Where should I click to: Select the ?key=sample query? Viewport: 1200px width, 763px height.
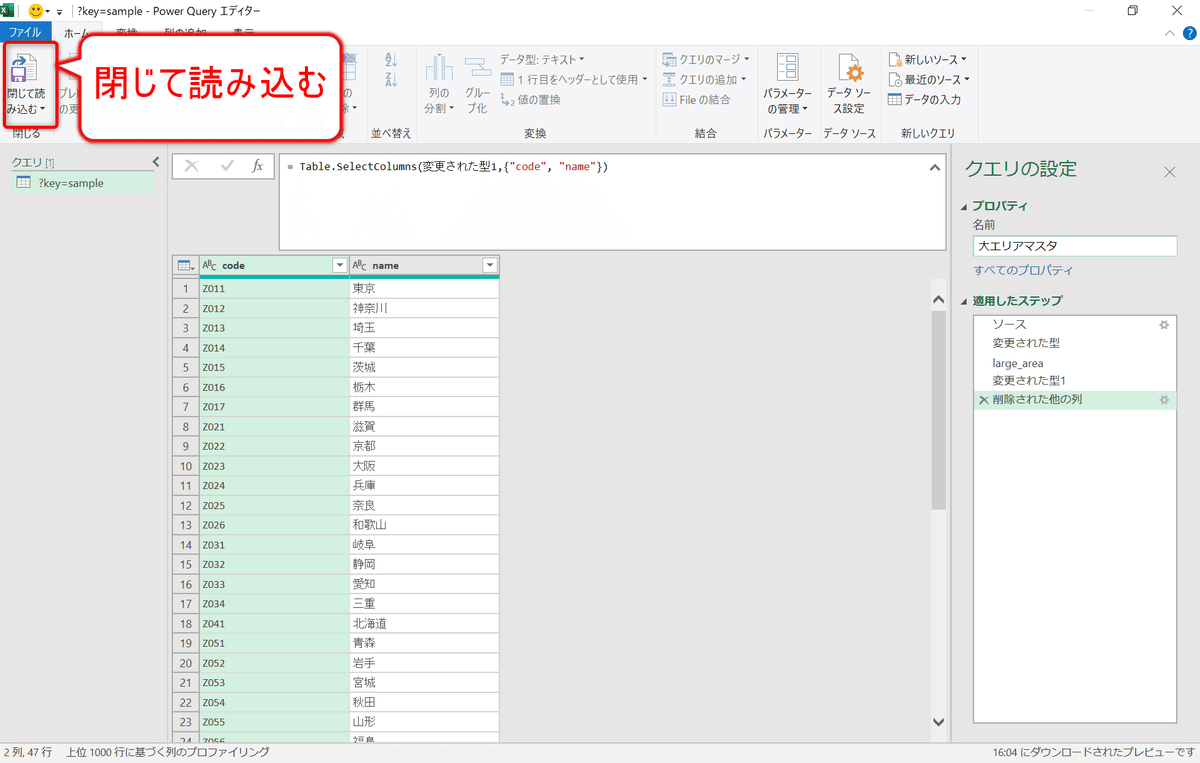(82, 183)
